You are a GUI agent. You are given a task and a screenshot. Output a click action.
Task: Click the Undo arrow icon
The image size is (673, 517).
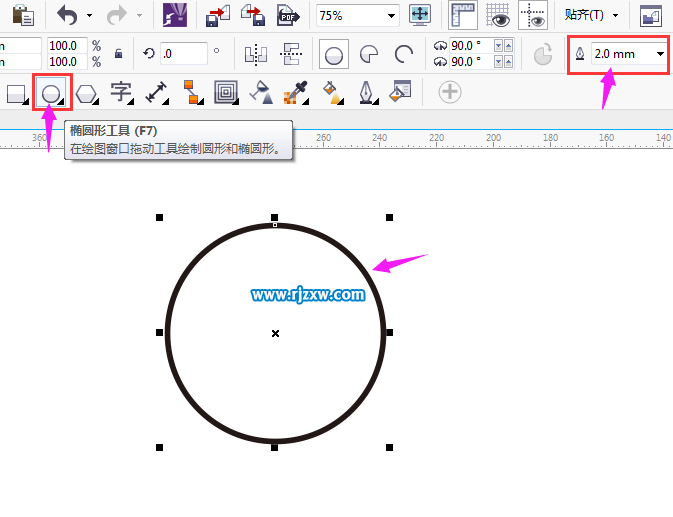67,15
